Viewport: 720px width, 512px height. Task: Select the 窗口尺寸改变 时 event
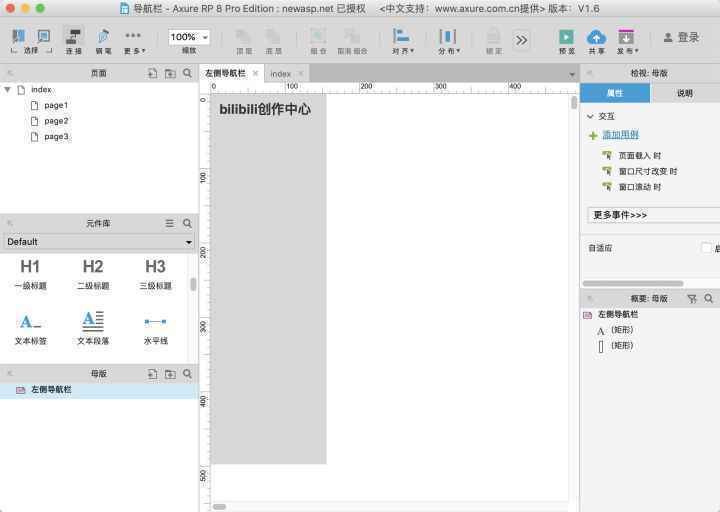(x=647, y=171)
